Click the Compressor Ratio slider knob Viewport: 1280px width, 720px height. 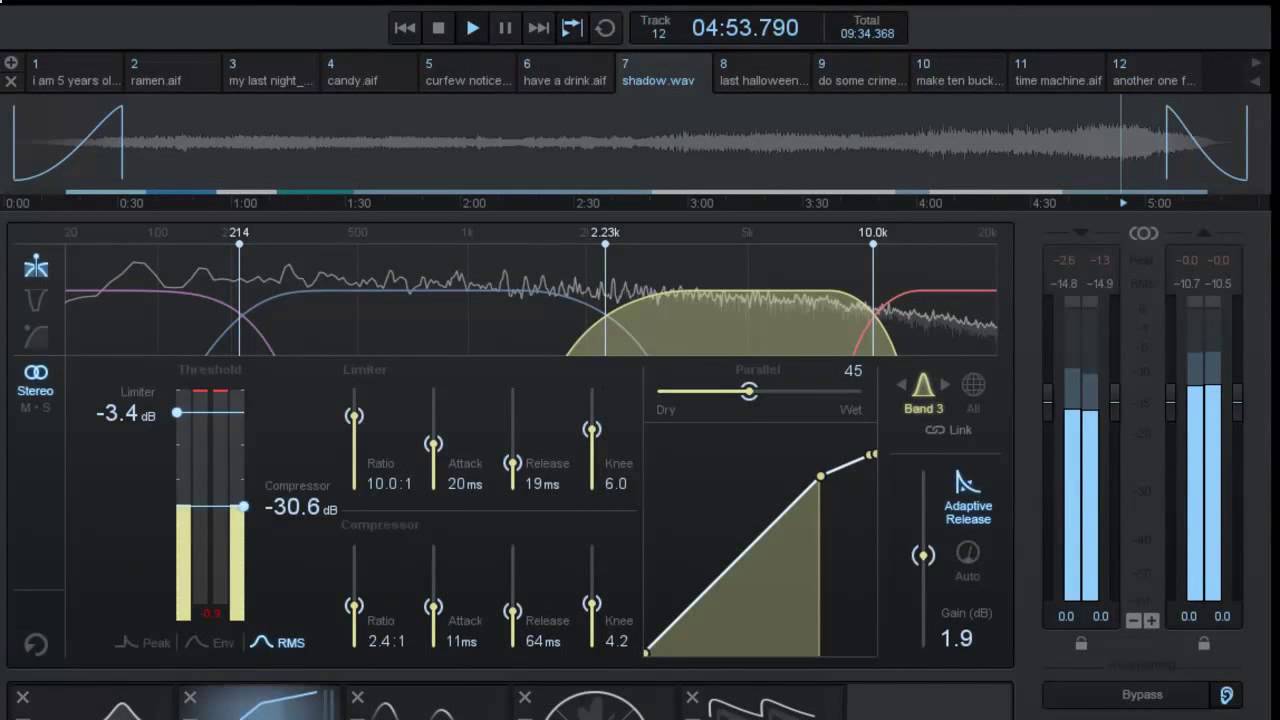pos(354,605)
